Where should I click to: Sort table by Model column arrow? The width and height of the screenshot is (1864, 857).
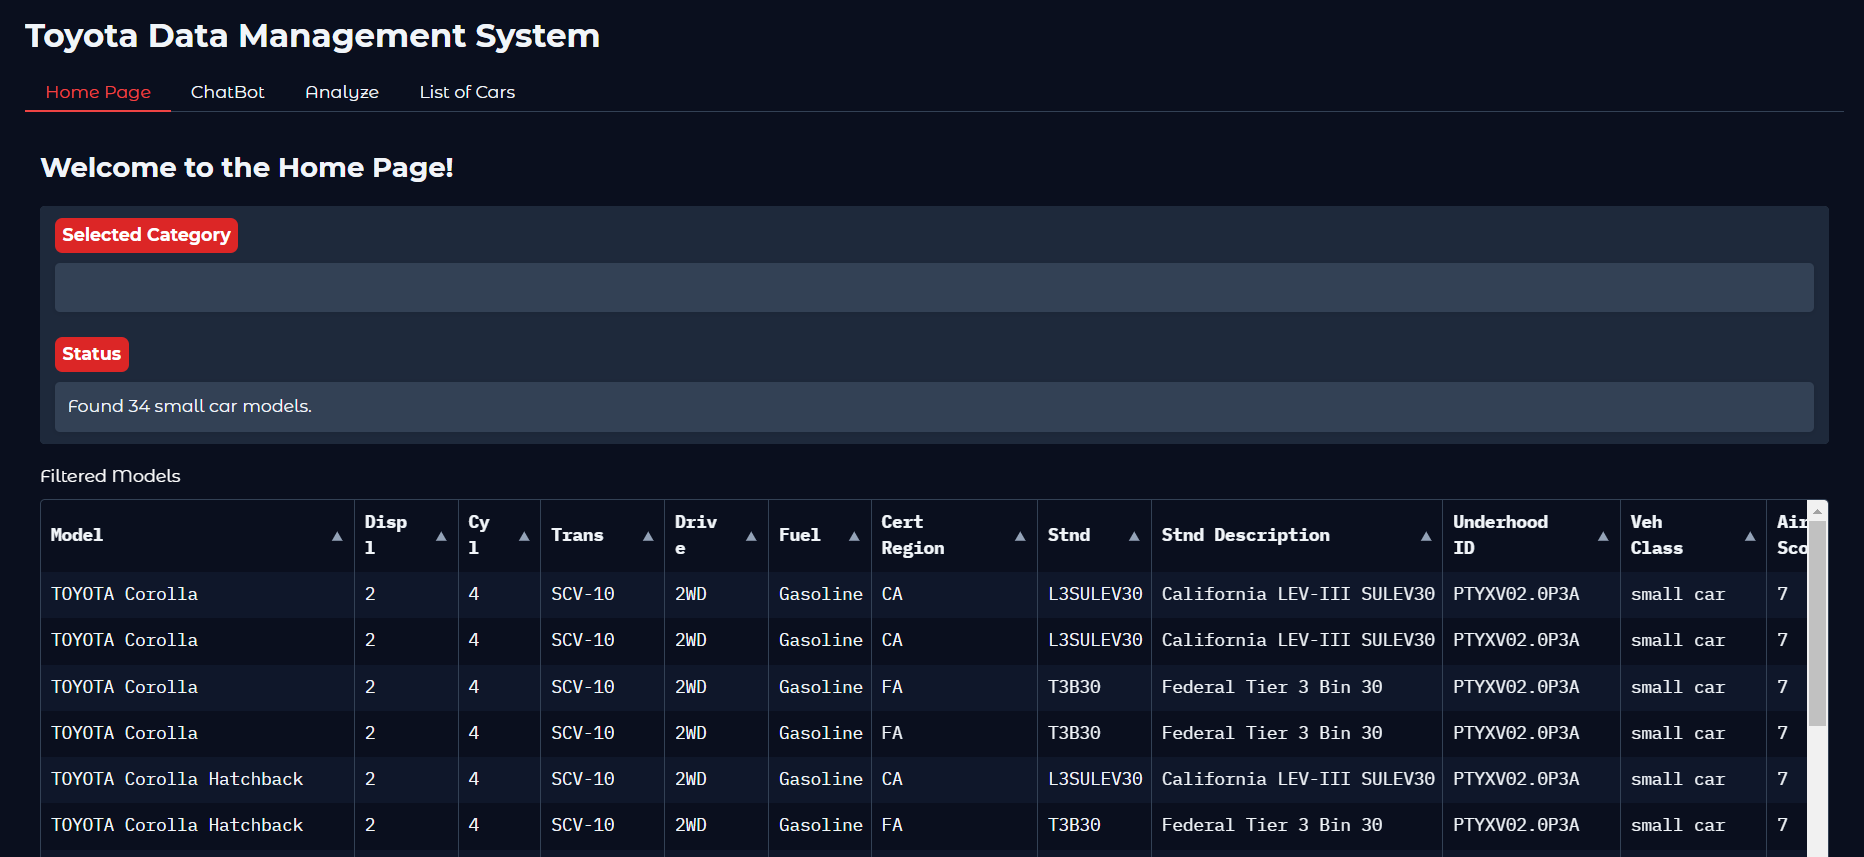(337, 536)
